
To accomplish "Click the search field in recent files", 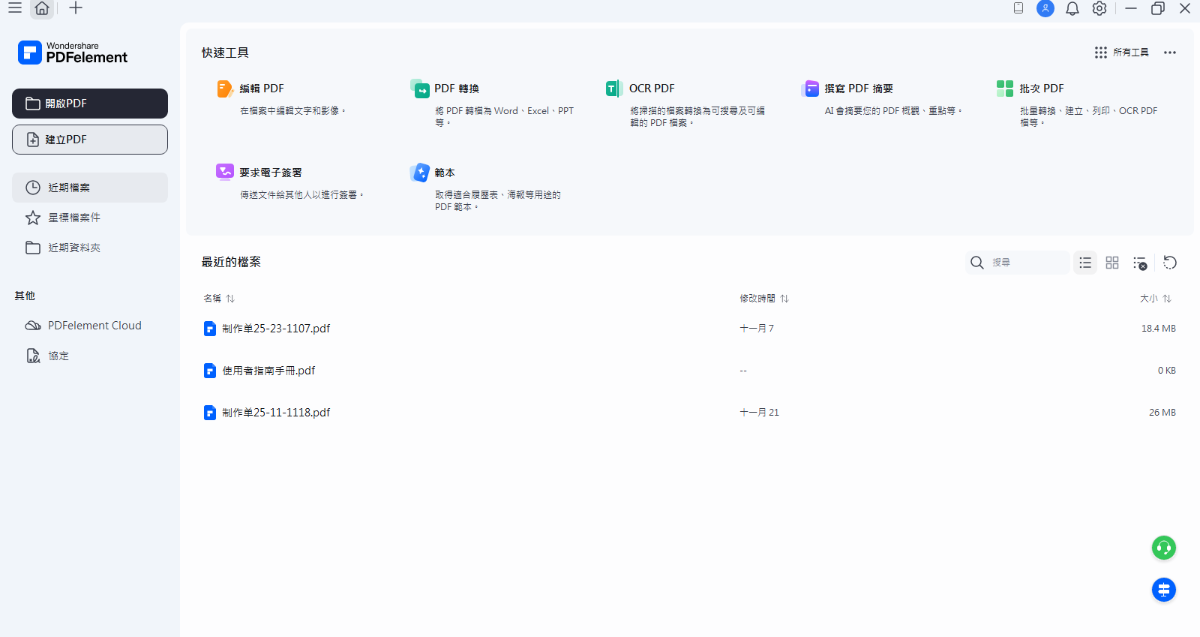I will tap(1025, 263).
